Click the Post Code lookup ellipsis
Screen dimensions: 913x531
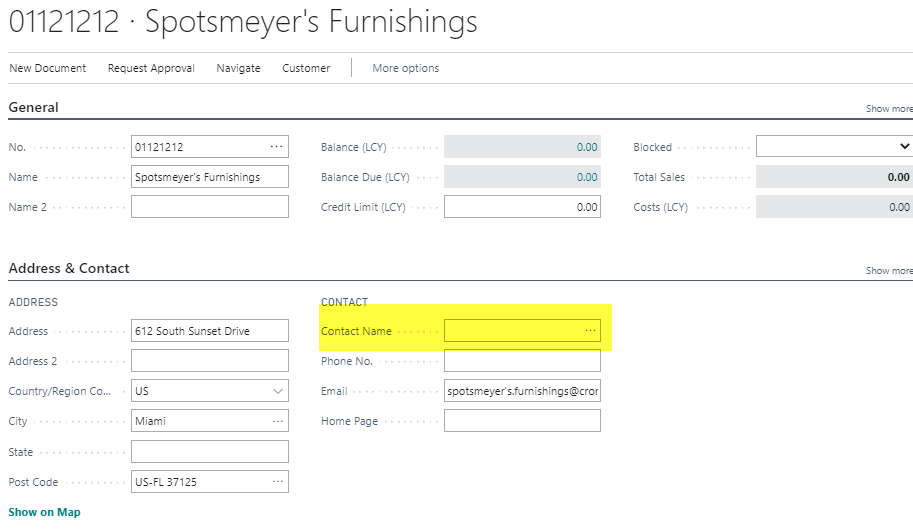click(278, 482)
